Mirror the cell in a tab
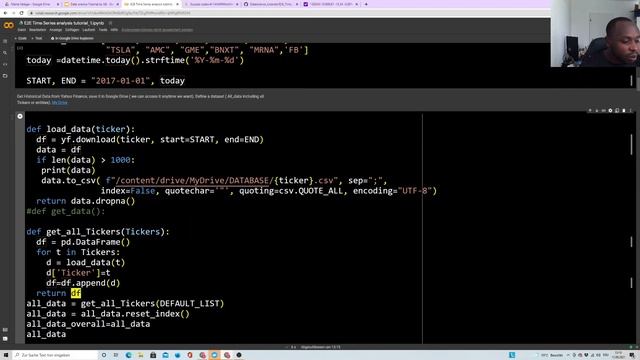The width and height of the screenshot is (640, 360). click(617, 111)
